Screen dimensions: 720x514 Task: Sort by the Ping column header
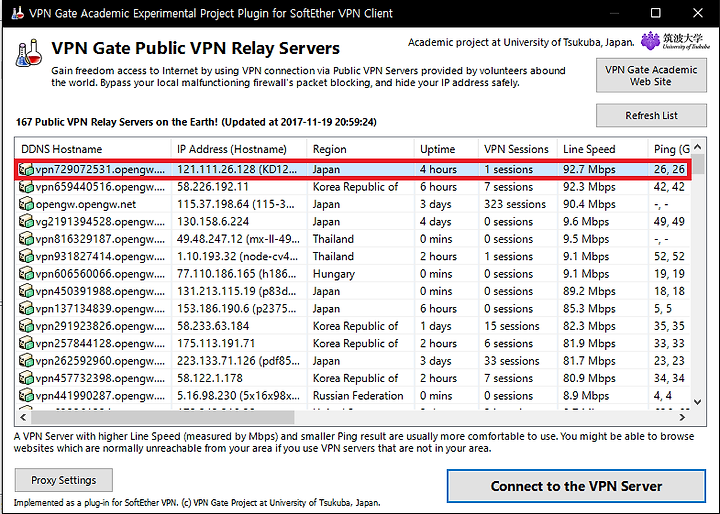pos(669,149)
